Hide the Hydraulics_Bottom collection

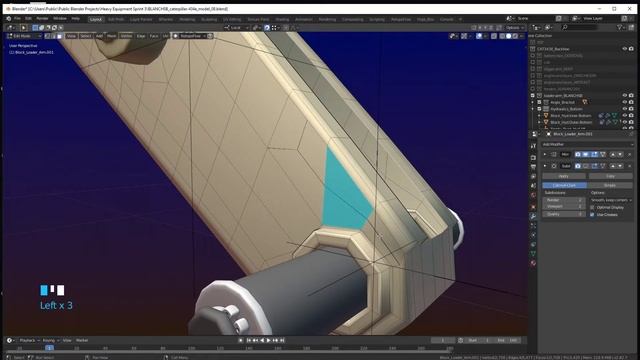pos(624,109)
